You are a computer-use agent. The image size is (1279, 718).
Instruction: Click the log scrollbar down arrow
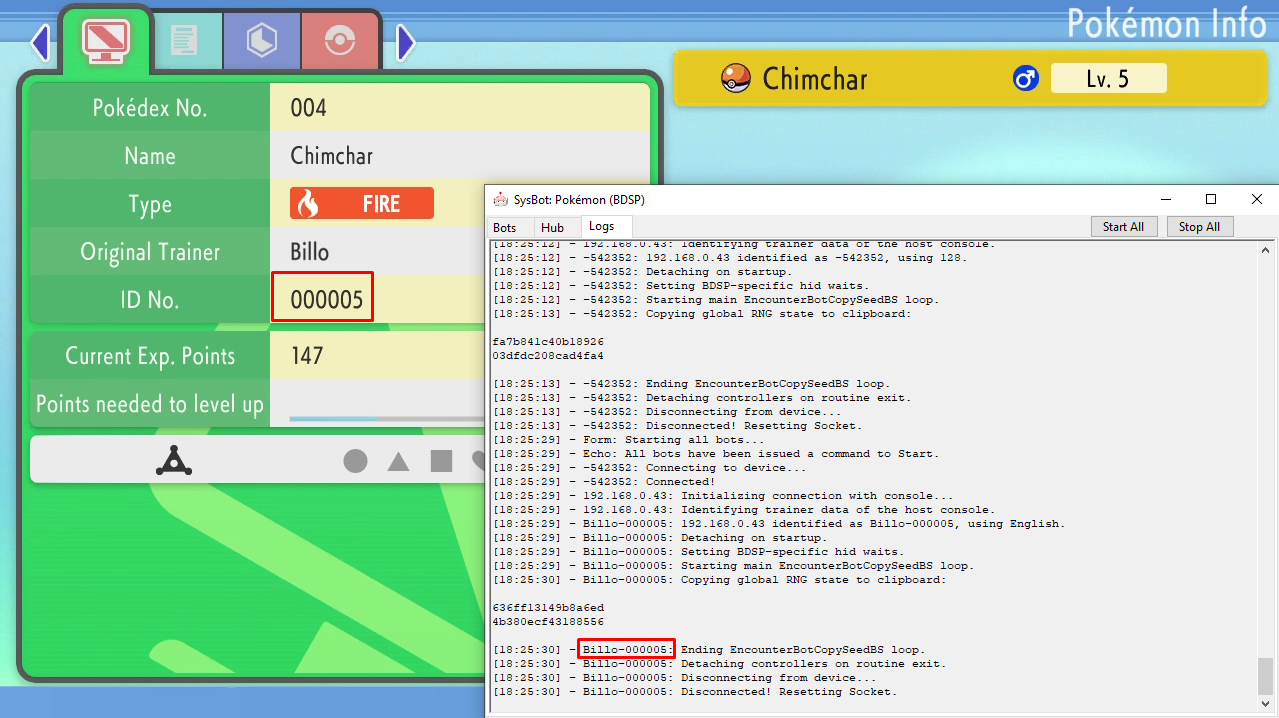pyautogui.click(x=1266, y=703)
